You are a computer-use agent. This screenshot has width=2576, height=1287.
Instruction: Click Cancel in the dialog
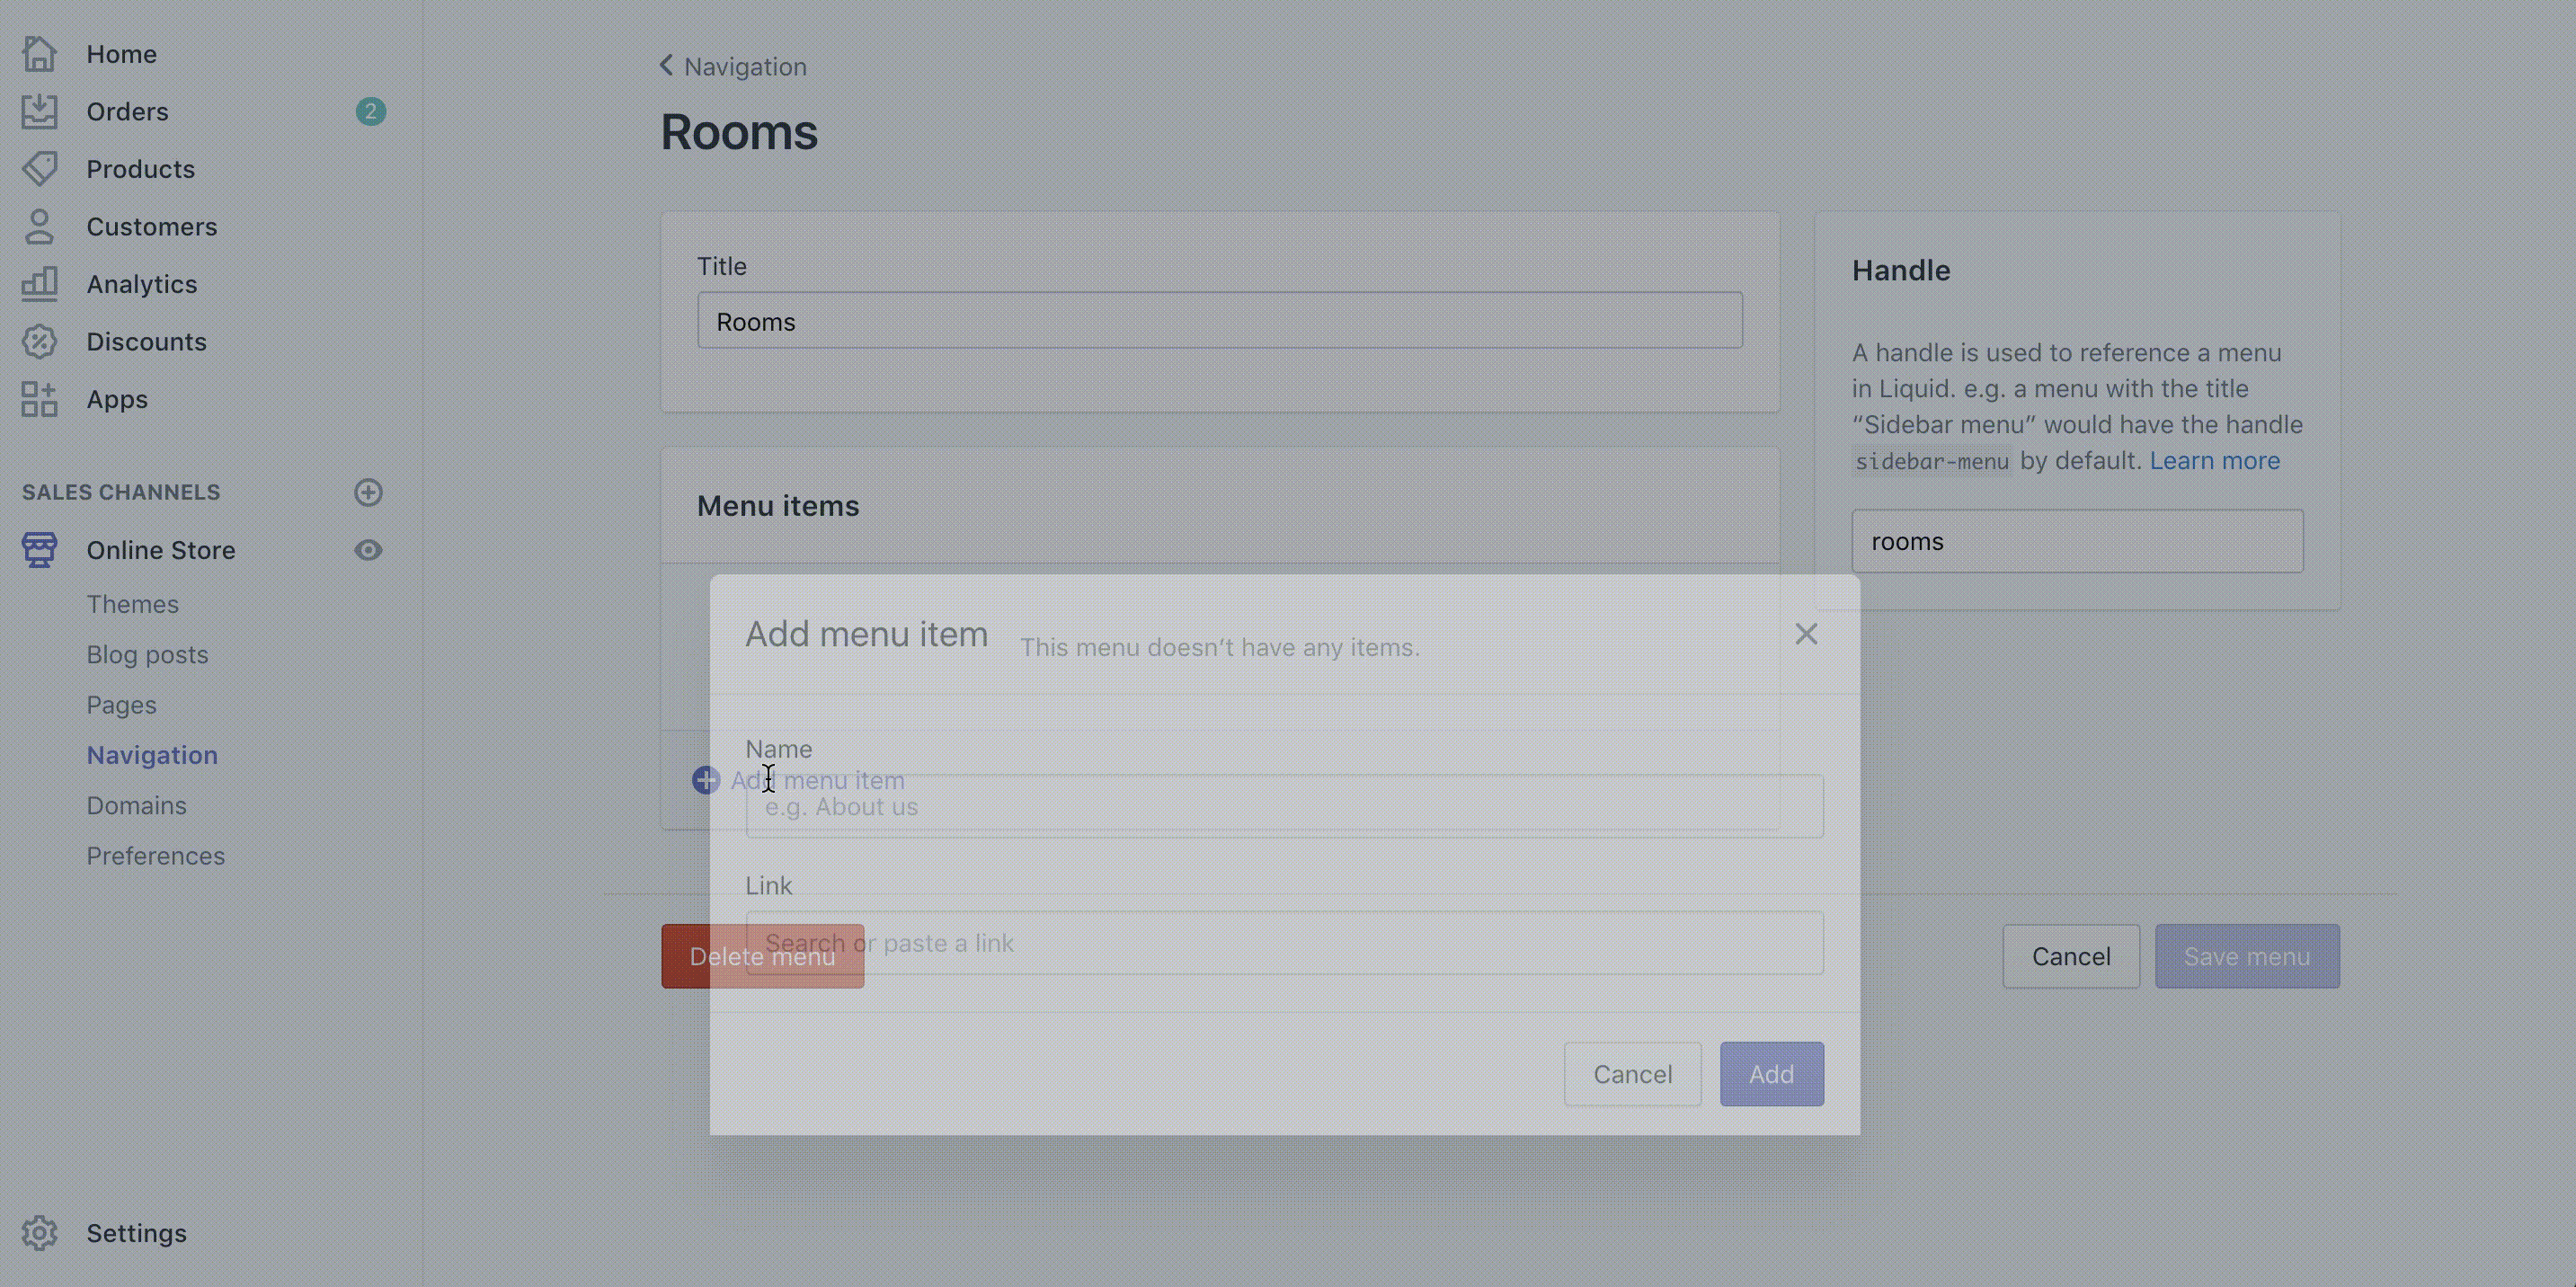[1632, 1074]
